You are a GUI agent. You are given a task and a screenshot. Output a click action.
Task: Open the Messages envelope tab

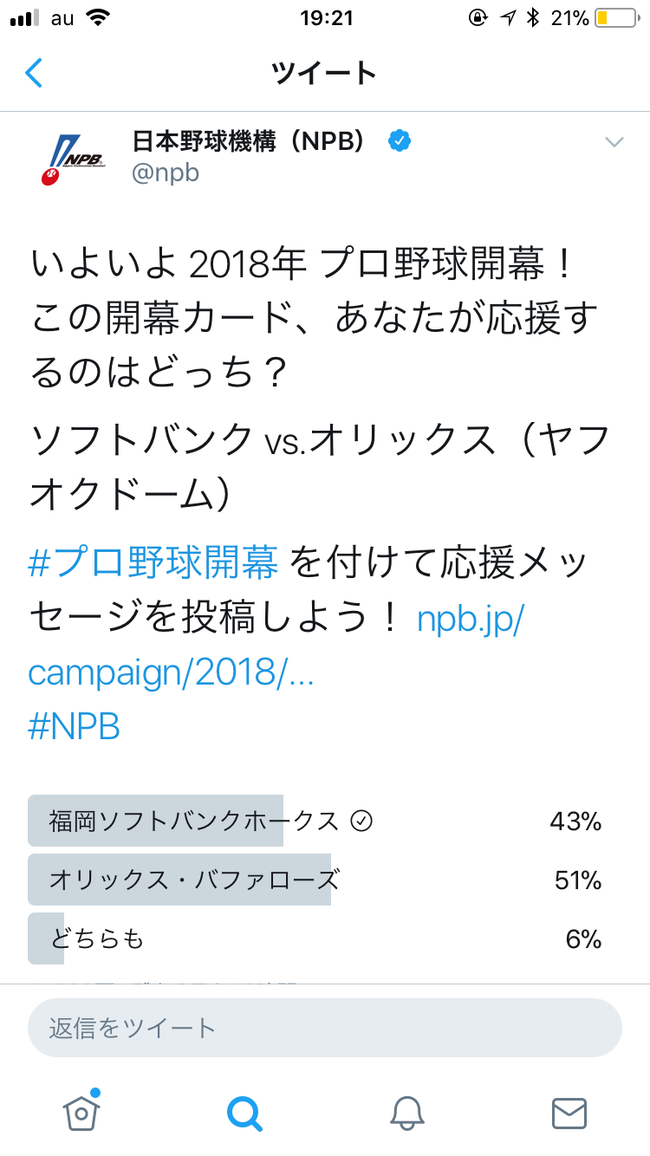tap(569, 1112)
